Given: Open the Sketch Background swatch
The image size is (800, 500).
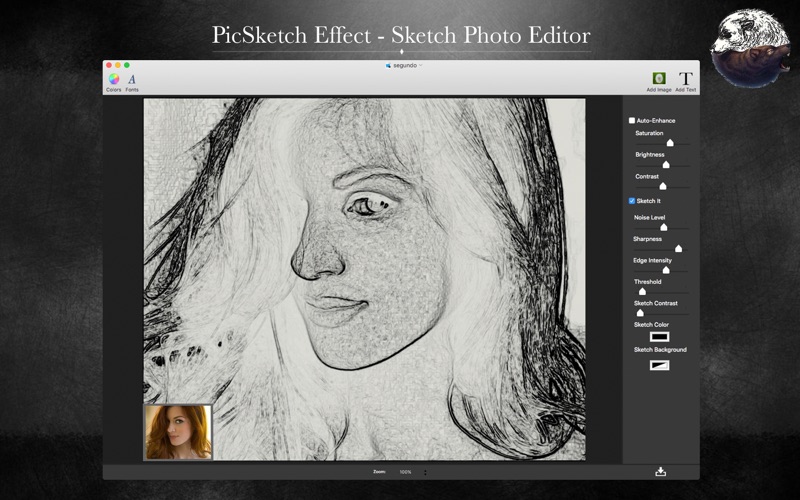Looking at the screenshot, I should click(x=659, y=365).
